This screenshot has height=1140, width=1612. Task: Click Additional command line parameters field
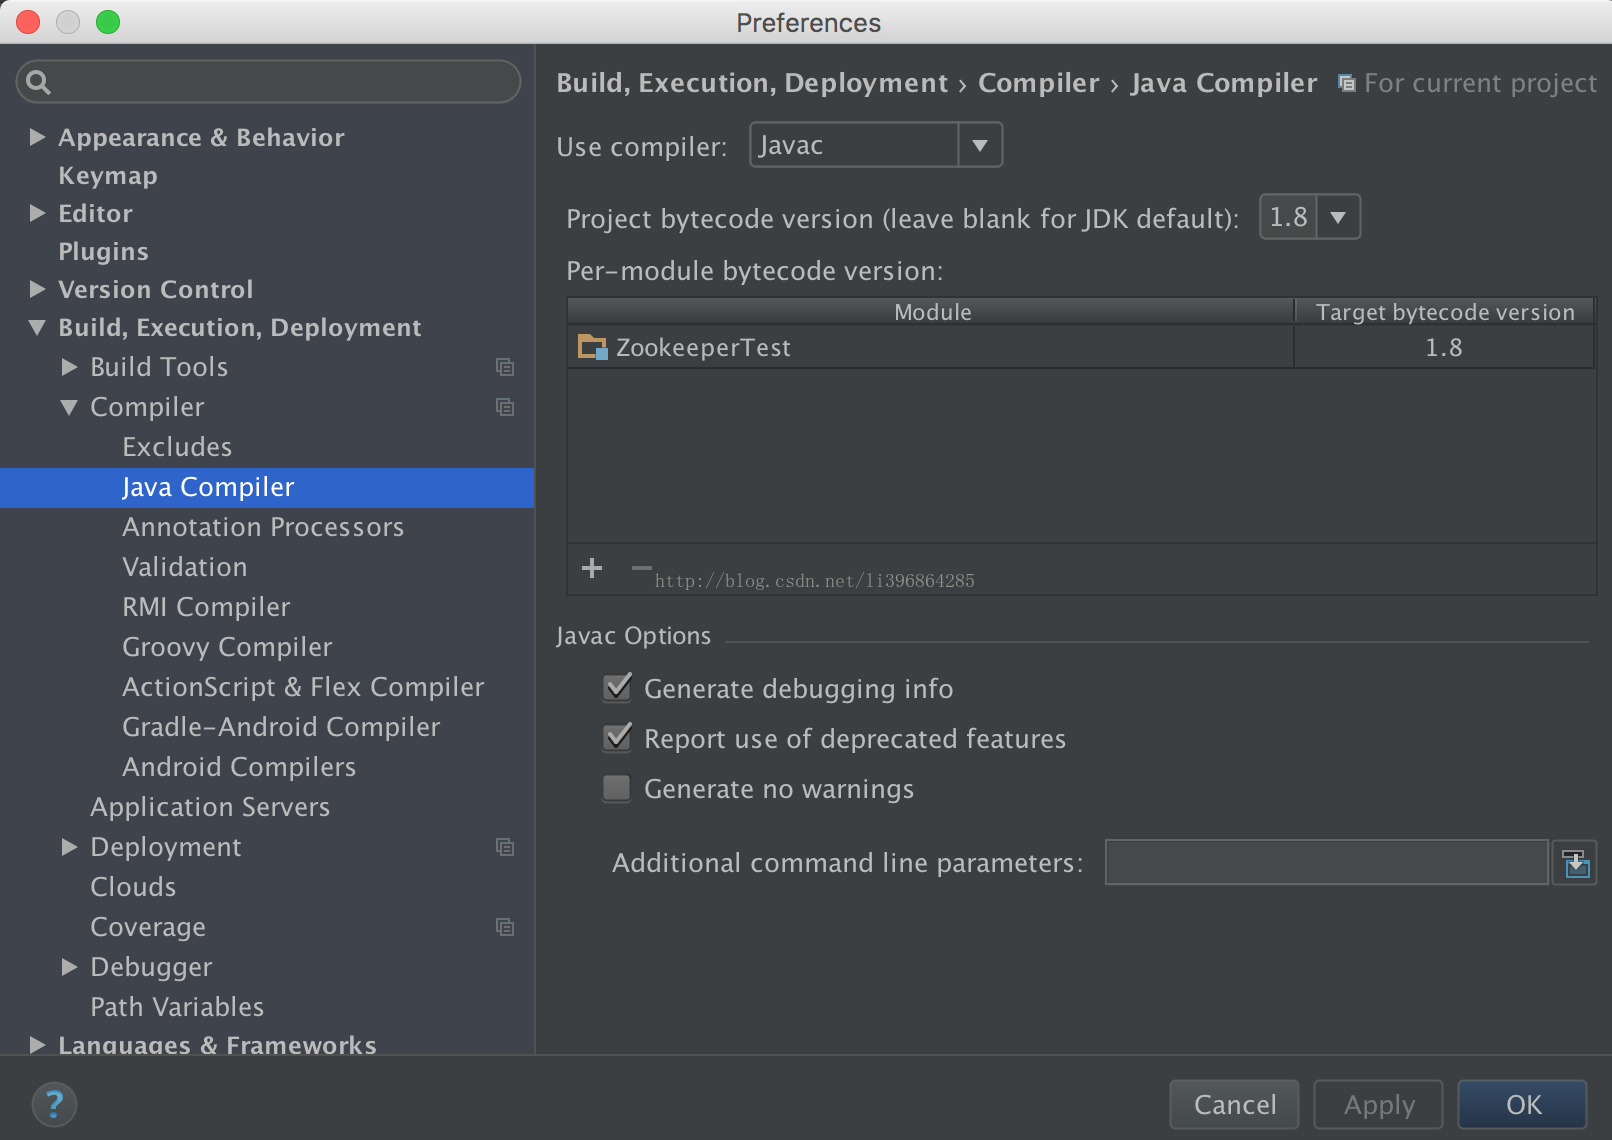(x=1326, y=862)
